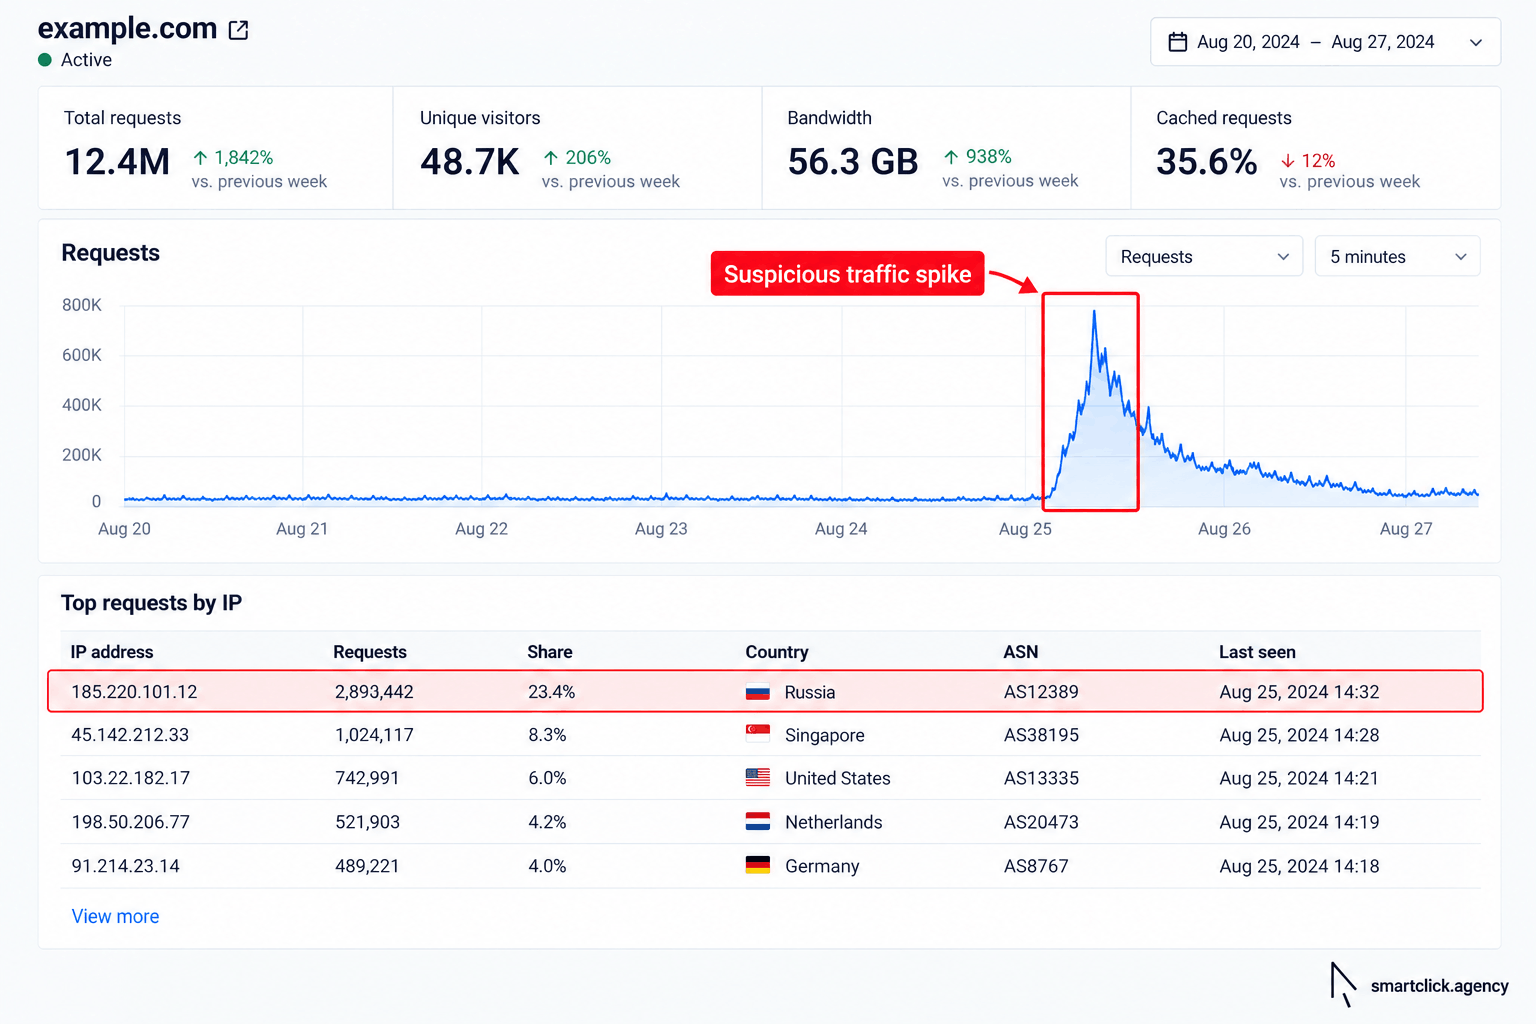Open the Aug 20 – Aug 27 date range dropdown
Viewport: 1536px width, 1024px height.
coord(1325,42)
